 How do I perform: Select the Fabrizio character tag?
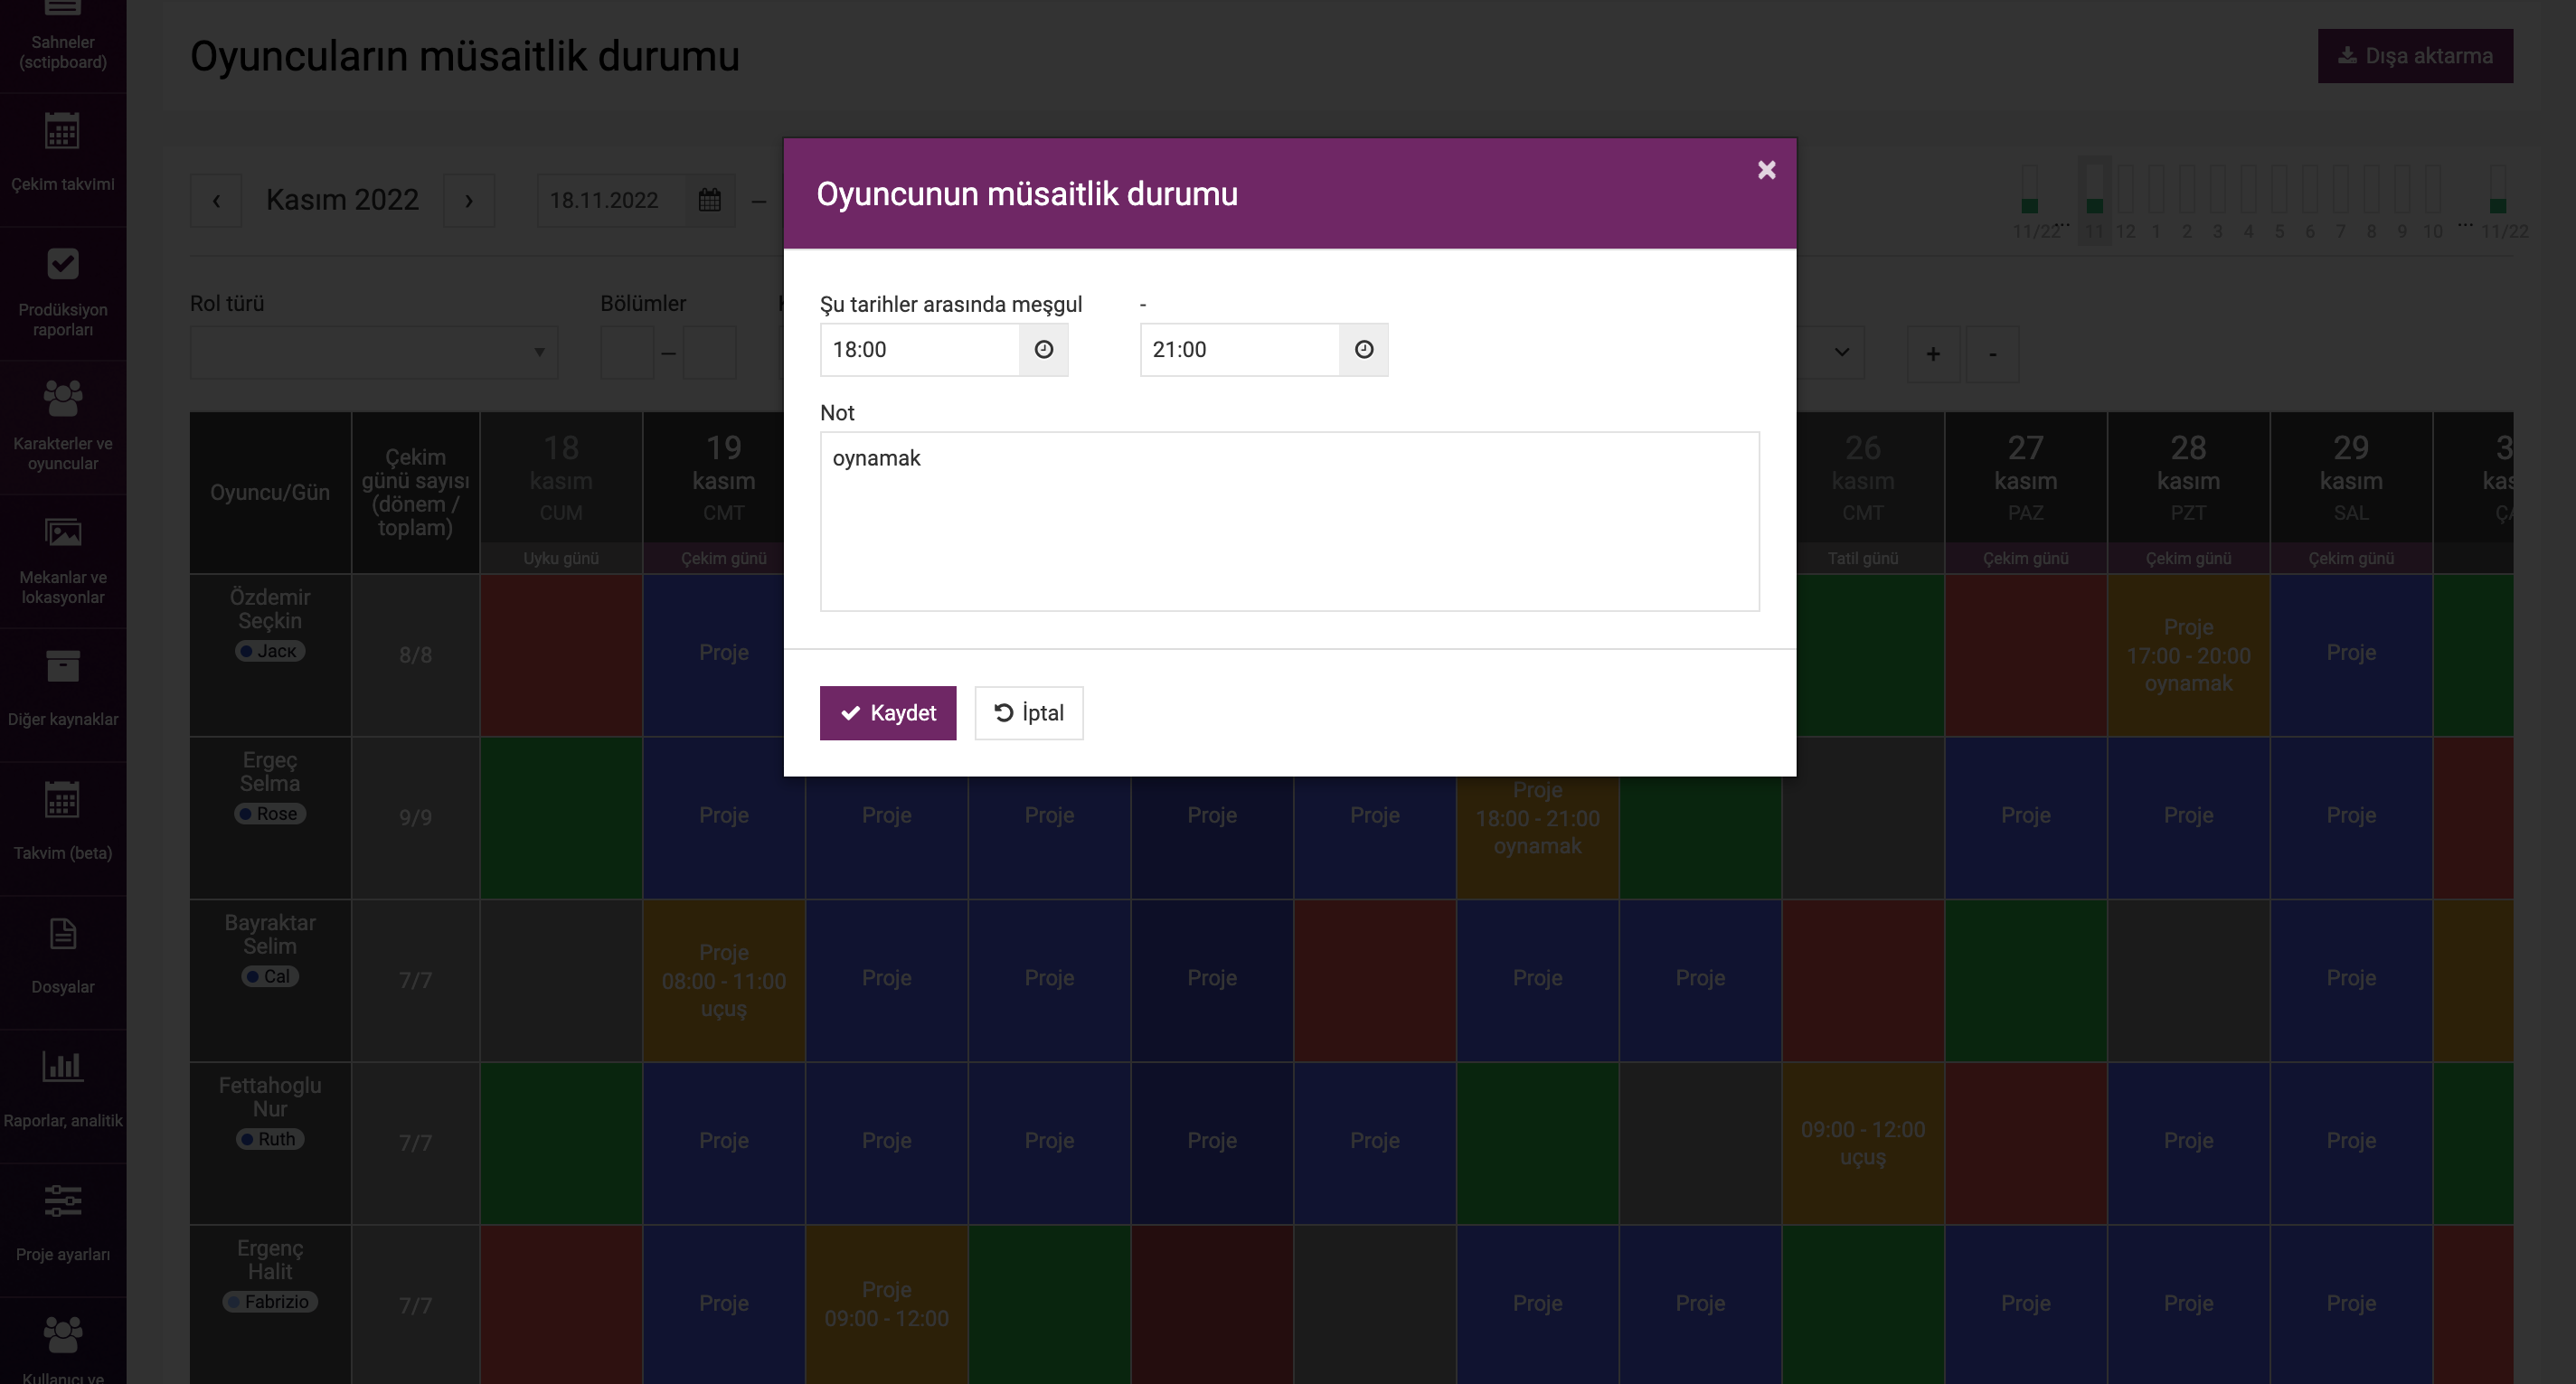coord(270,1302)
